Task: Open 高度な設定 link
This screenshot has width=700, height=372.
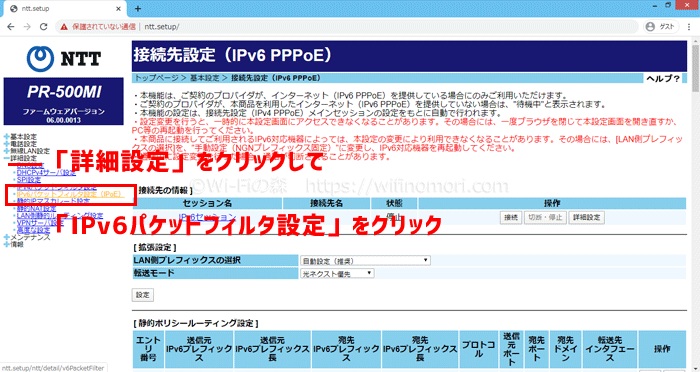Action: coord(33,230)
